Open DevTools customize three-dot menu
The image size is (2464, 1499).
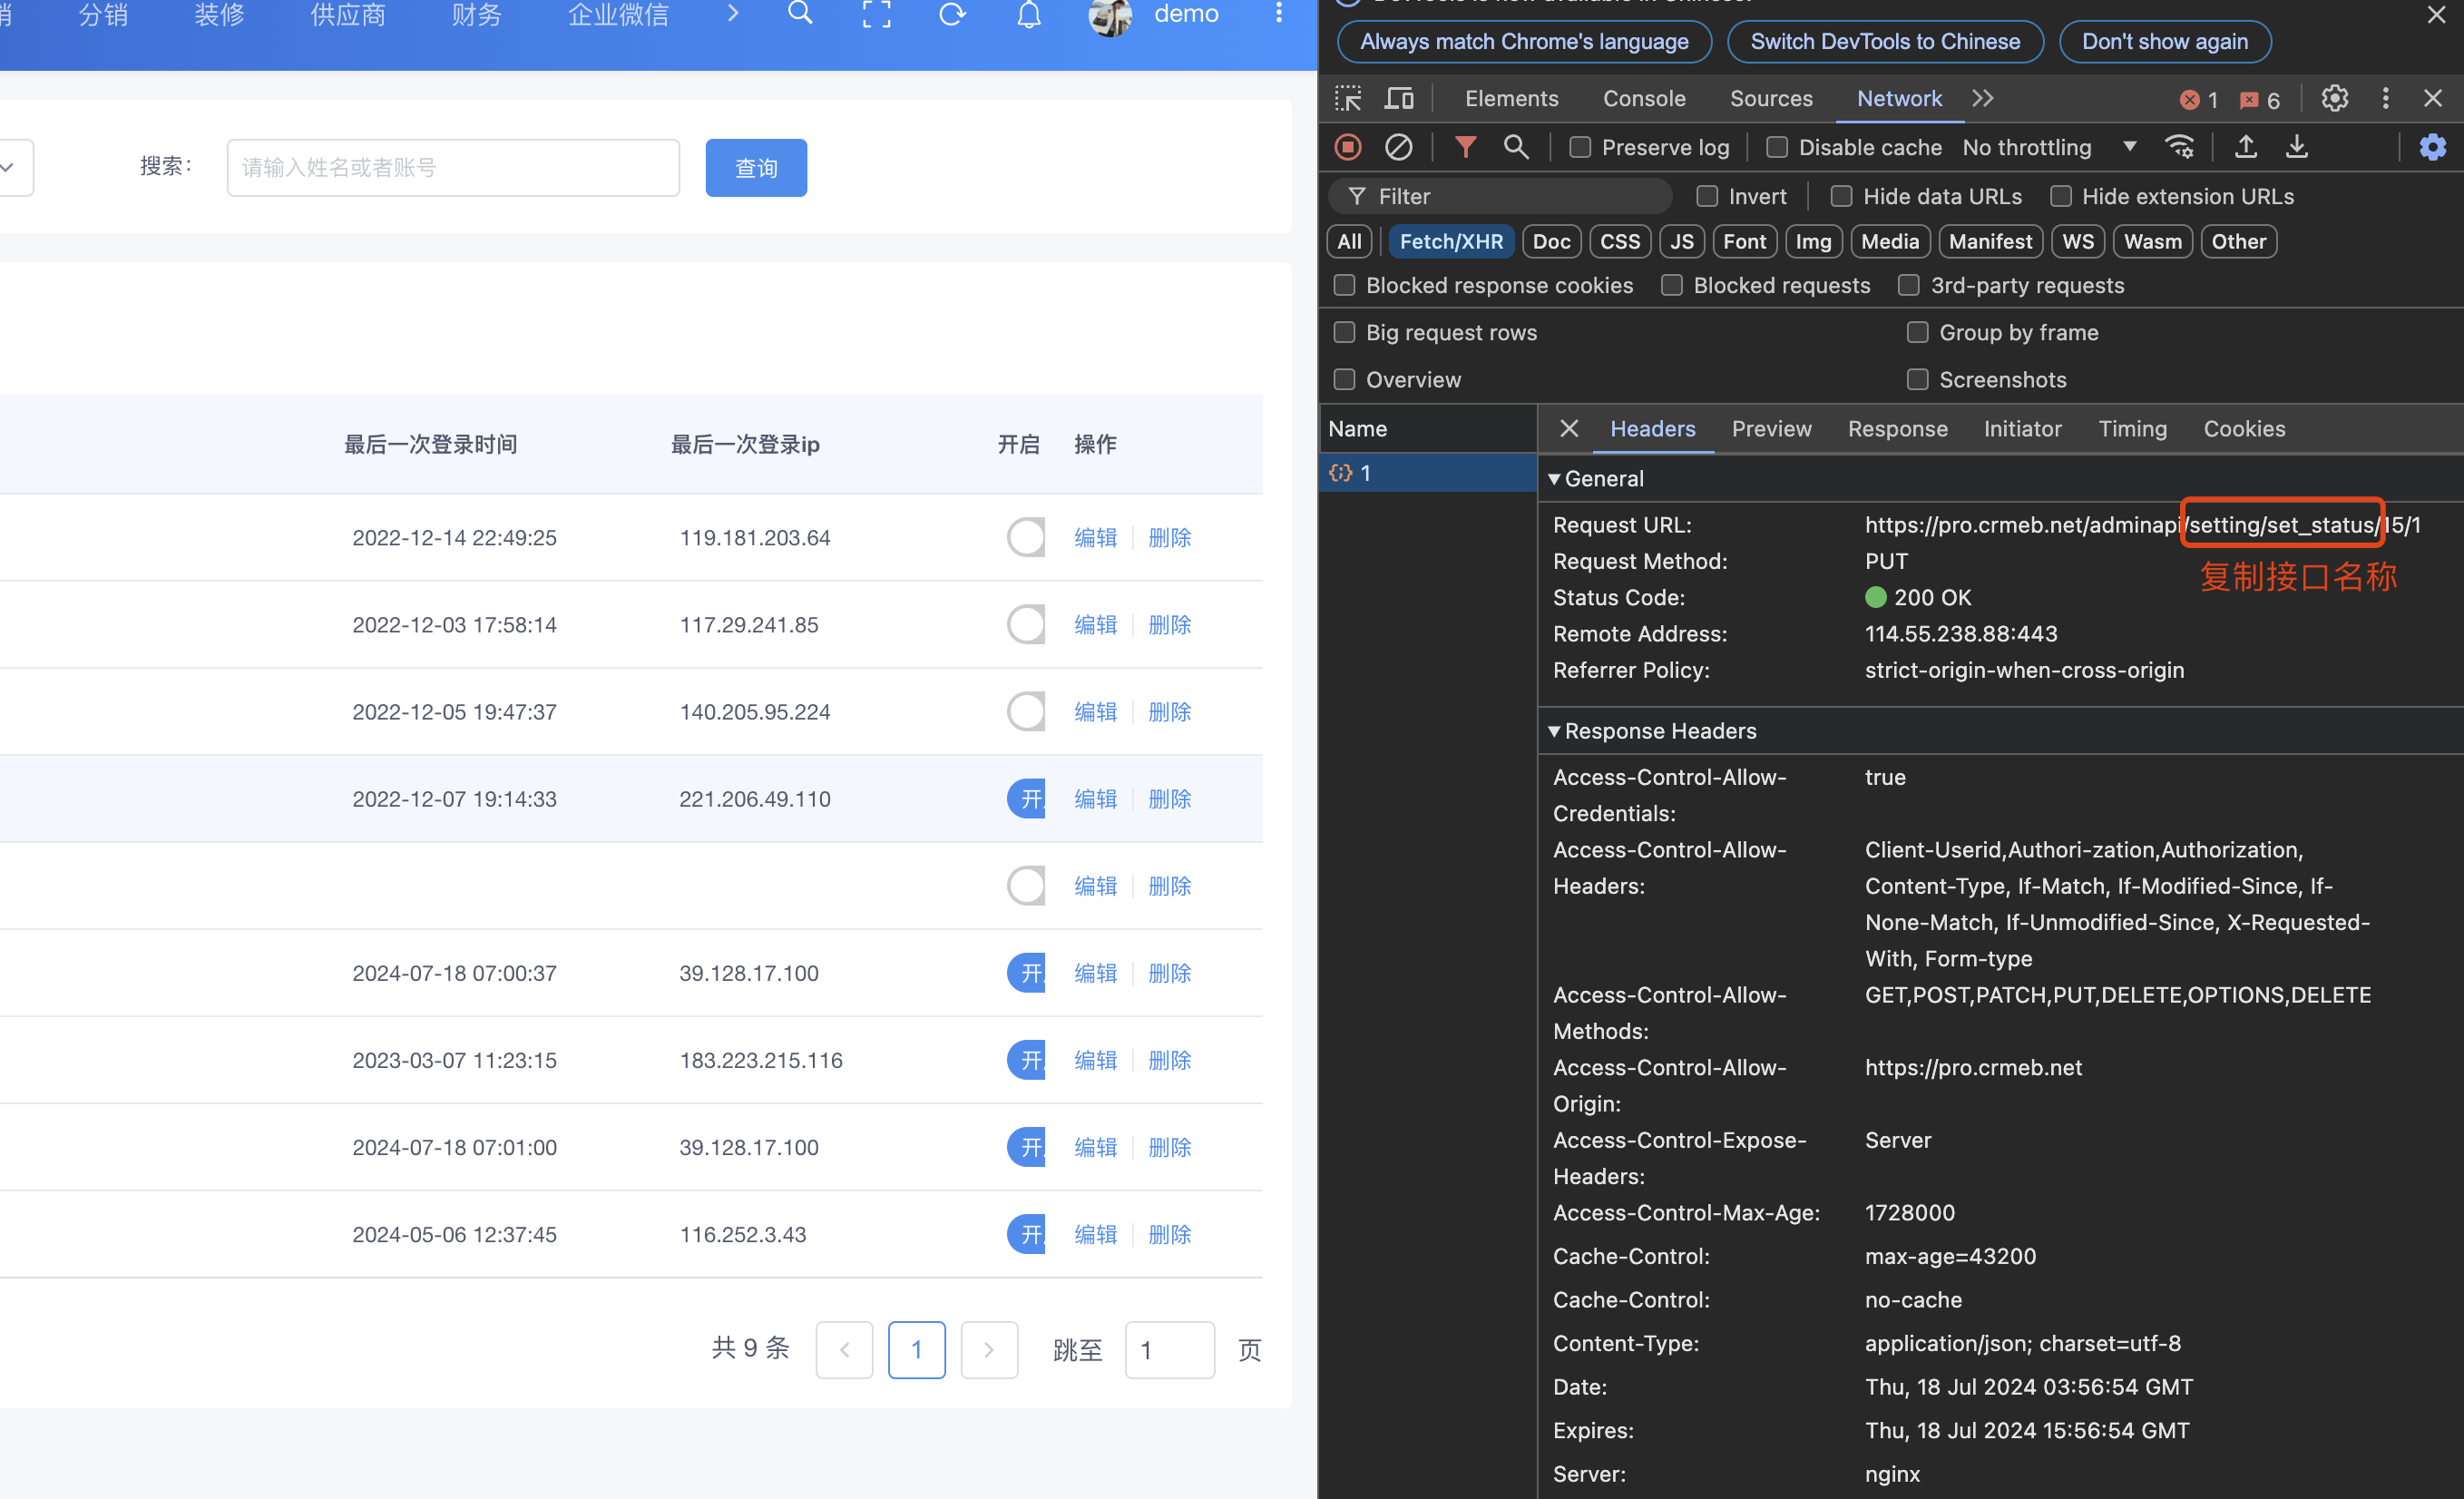[2385, 99]
